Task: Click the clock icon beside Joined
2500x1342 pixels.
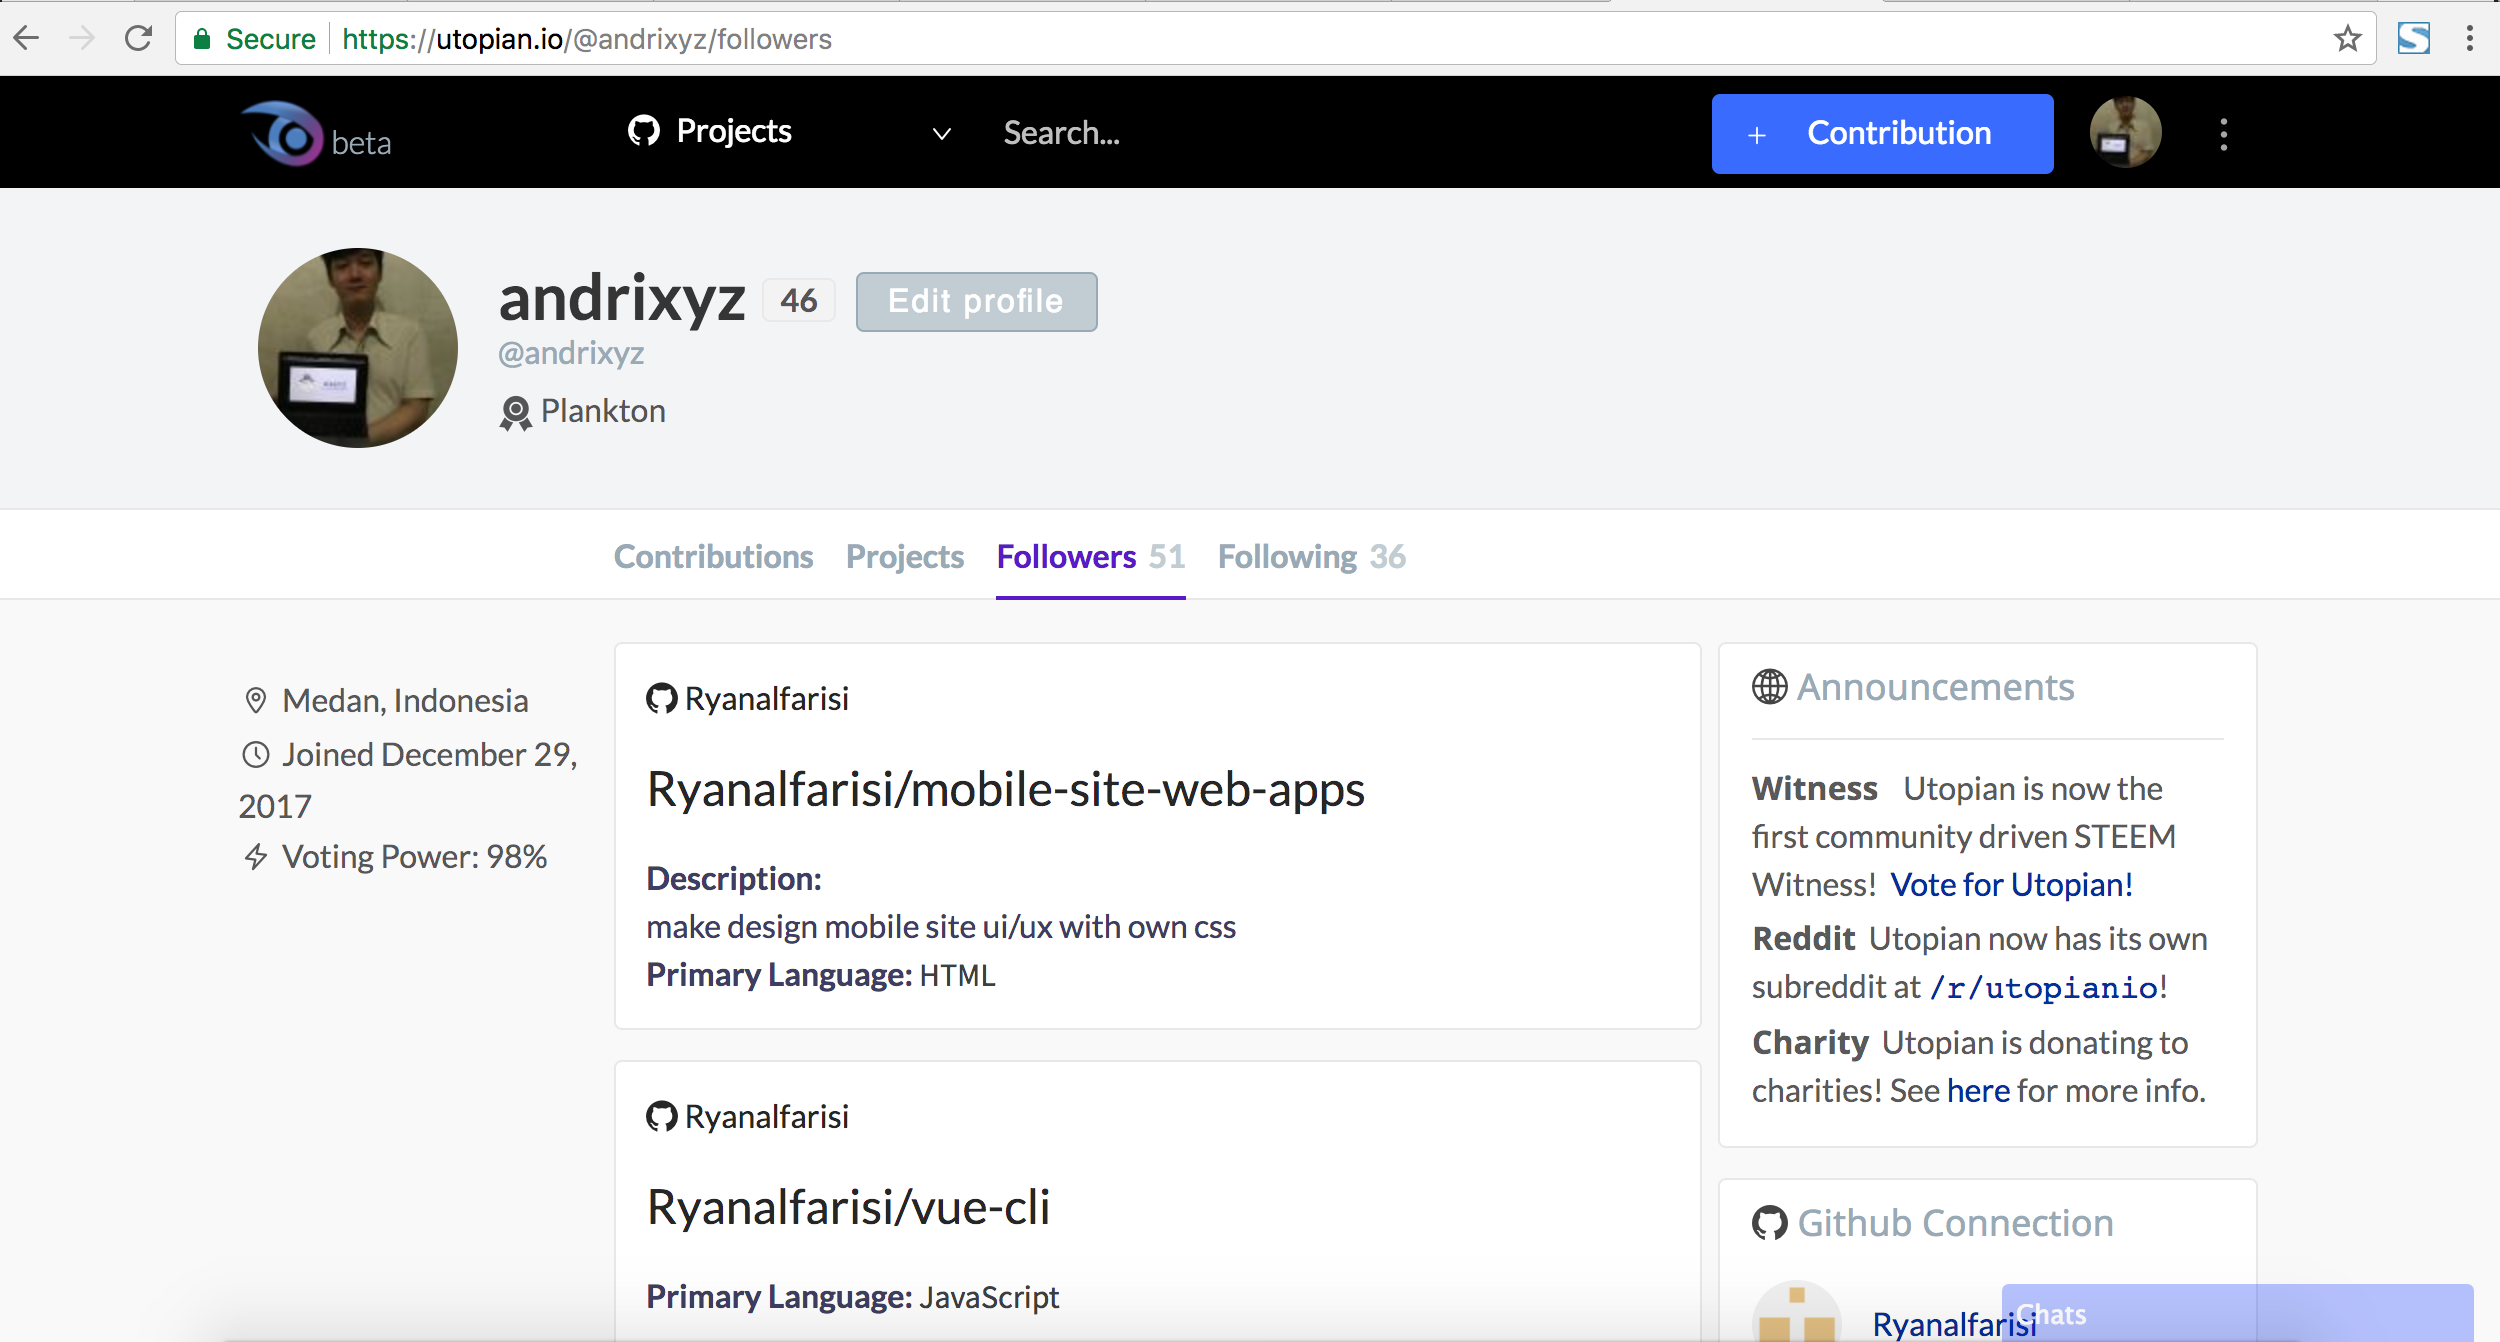Action: click(x=256, y=754)
